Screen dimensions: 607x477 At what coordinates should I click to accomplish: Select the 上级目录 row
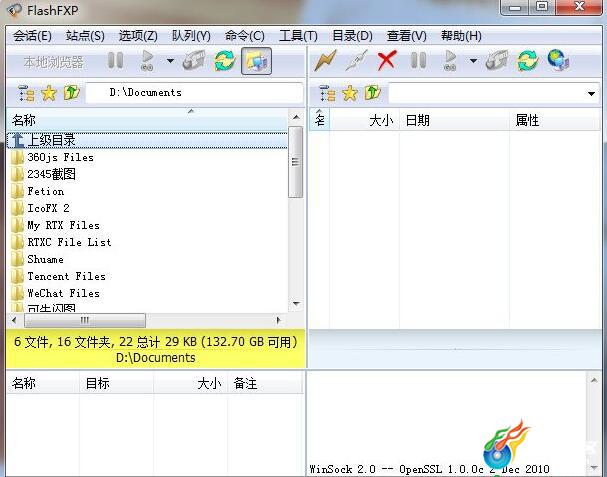[147, 140]
